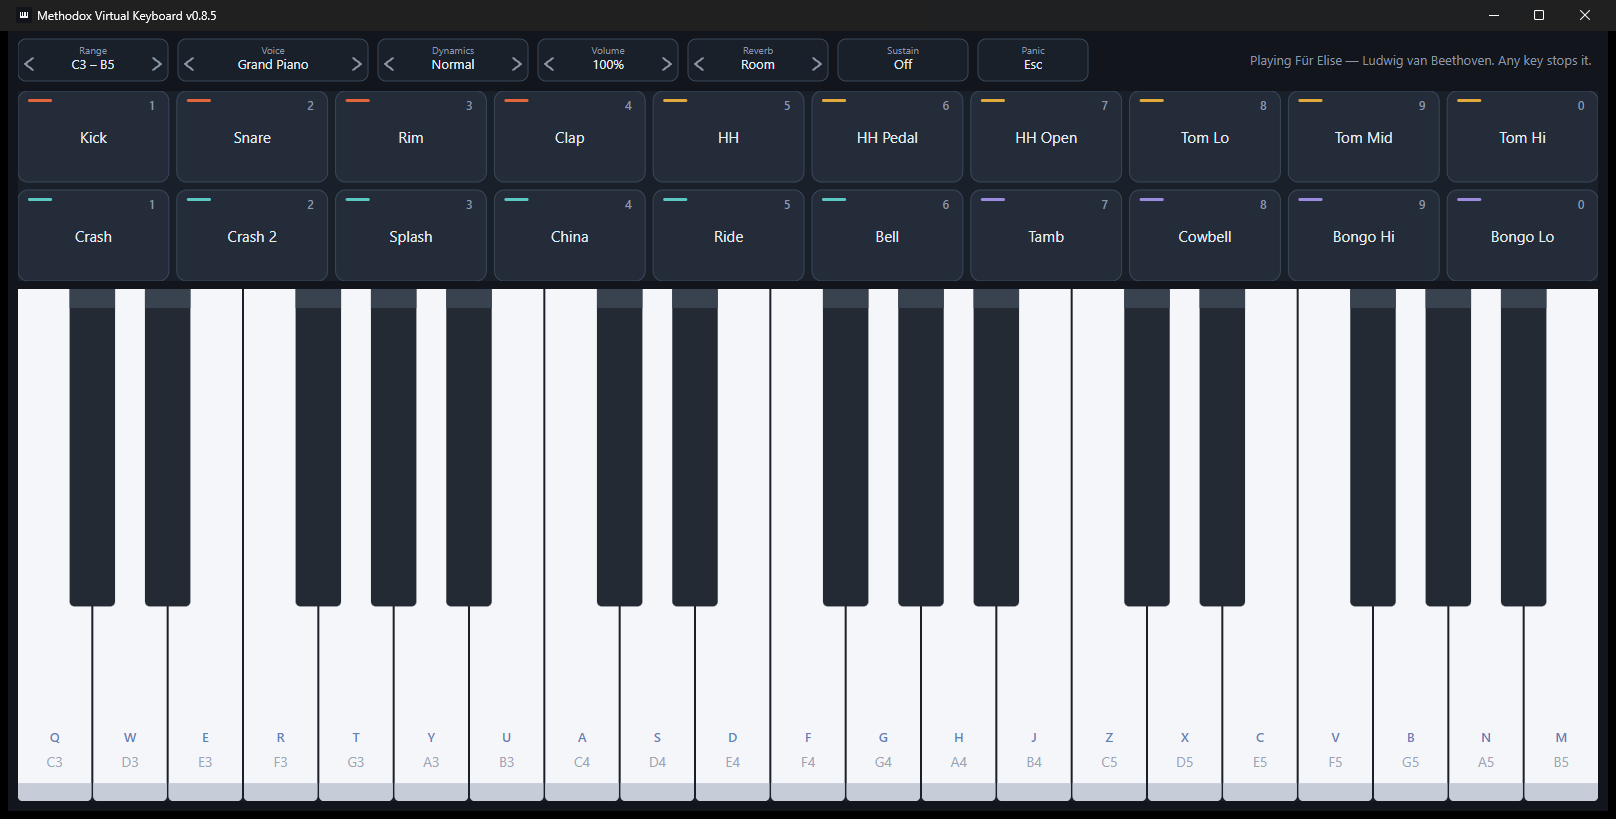Play the F4 white key labeled F
Viewport: 1616px width, 819px height.
(808, 700)
